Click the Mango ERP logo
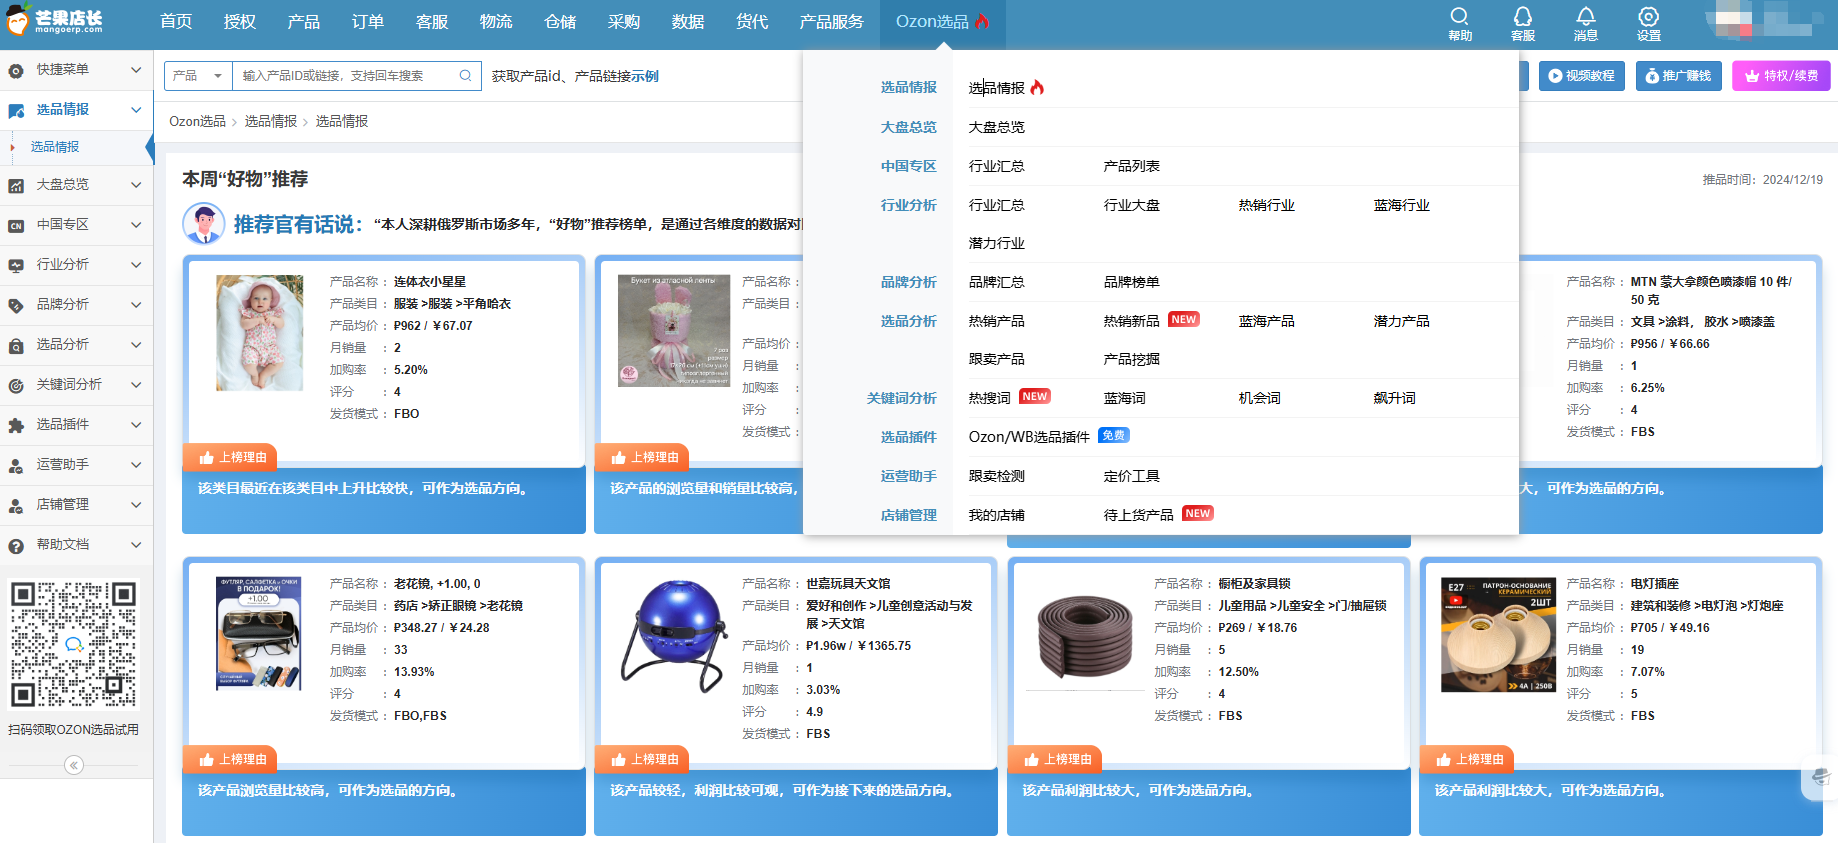1838x843 pixels. pos(55,21)
